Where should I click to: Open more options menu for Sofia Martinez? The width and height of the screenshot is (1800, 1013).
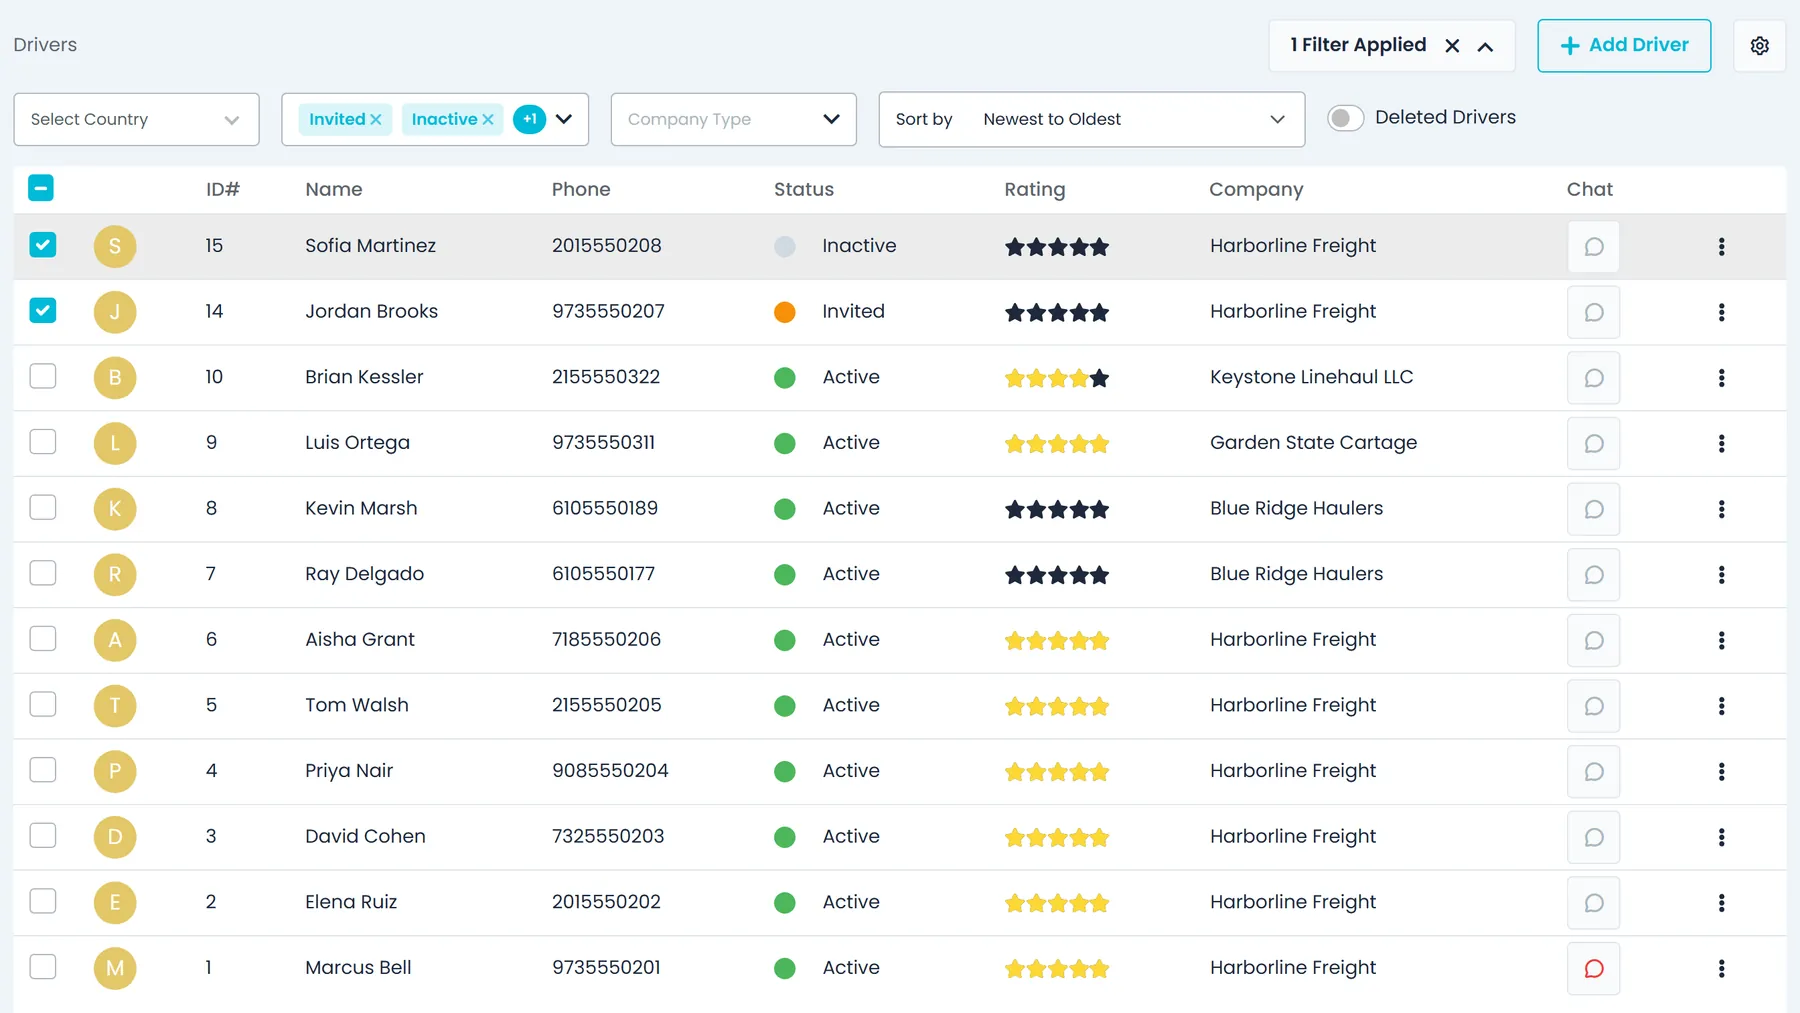[x=1721, y=246]
